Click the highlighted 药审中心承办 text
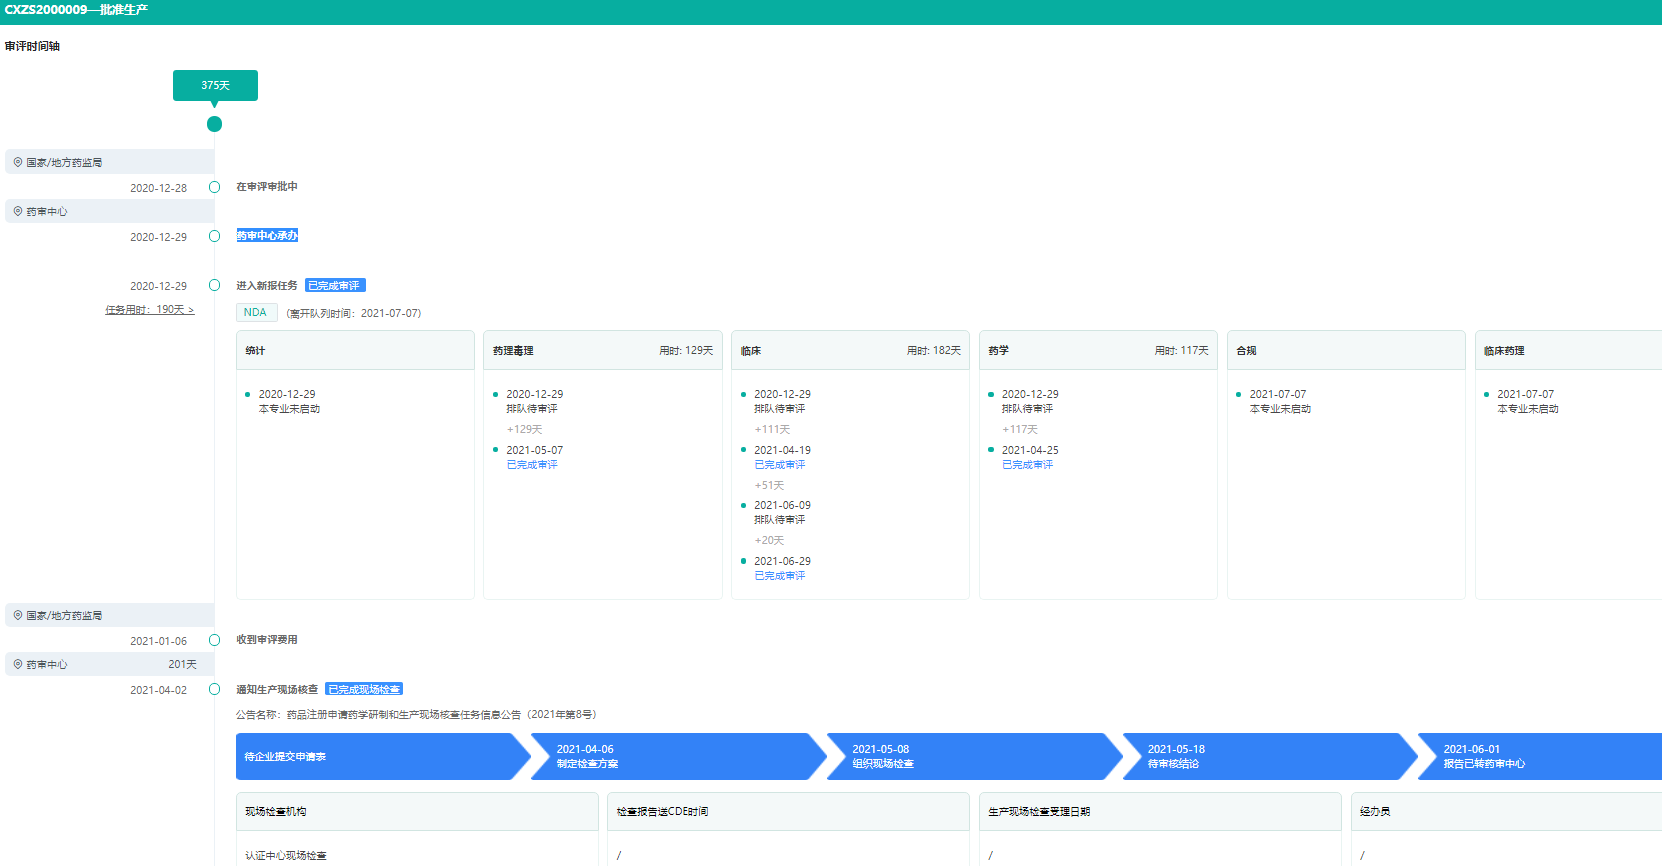 267,236
